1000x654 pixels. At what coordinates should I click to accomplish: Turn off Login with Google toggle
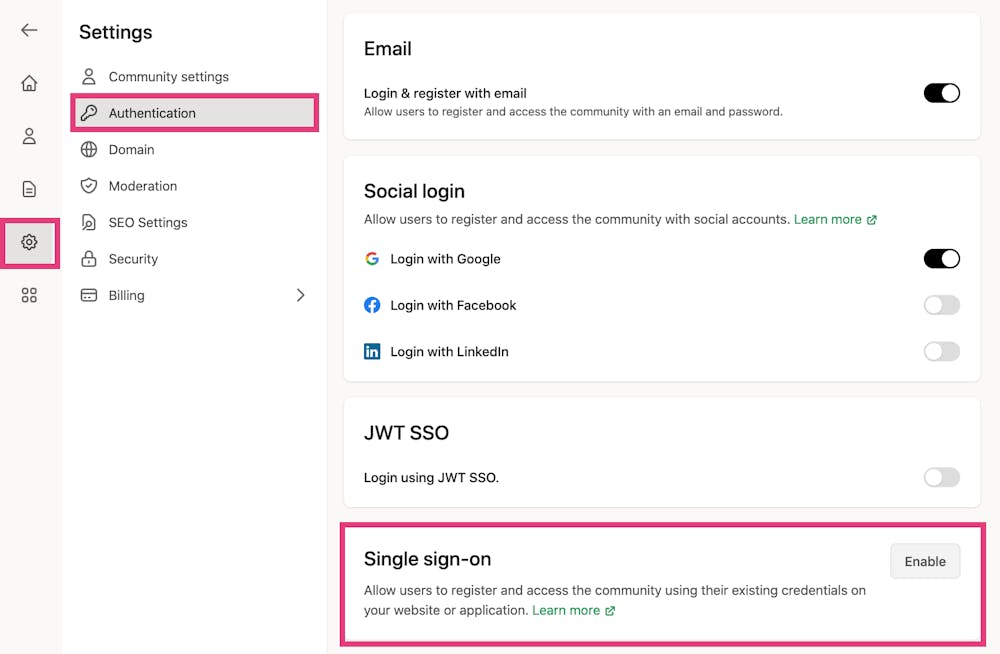(x=941, y=259)
